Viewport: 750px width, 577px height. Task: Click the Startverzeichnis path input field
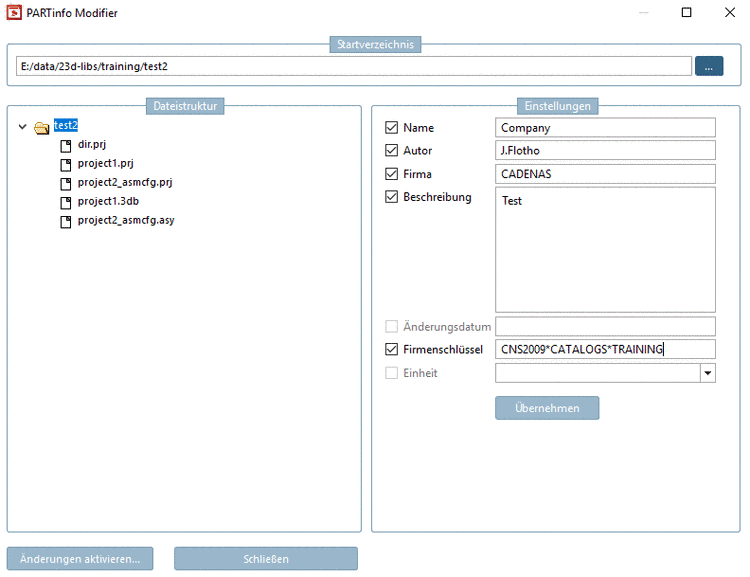[354, 66]
